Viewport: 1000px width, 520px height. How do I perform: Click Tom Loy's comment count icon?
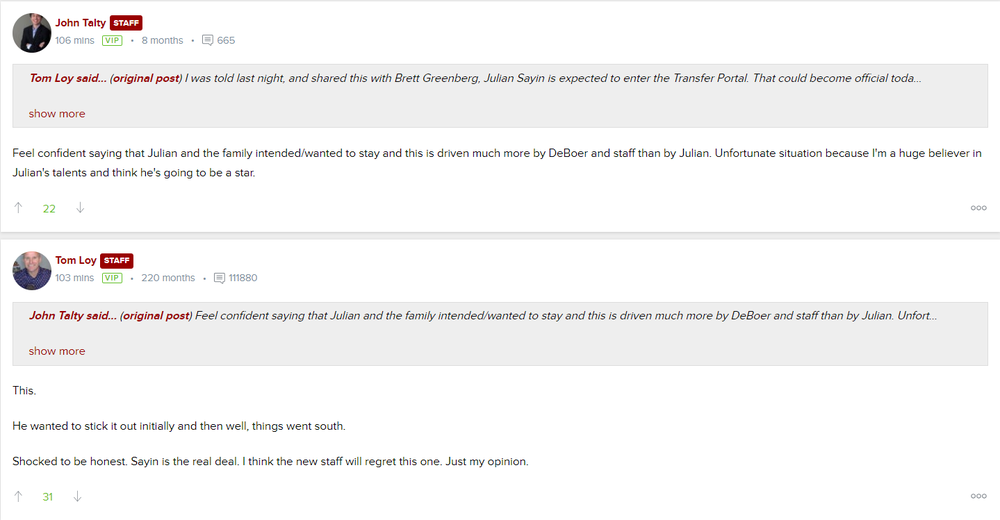coord(219,278)
